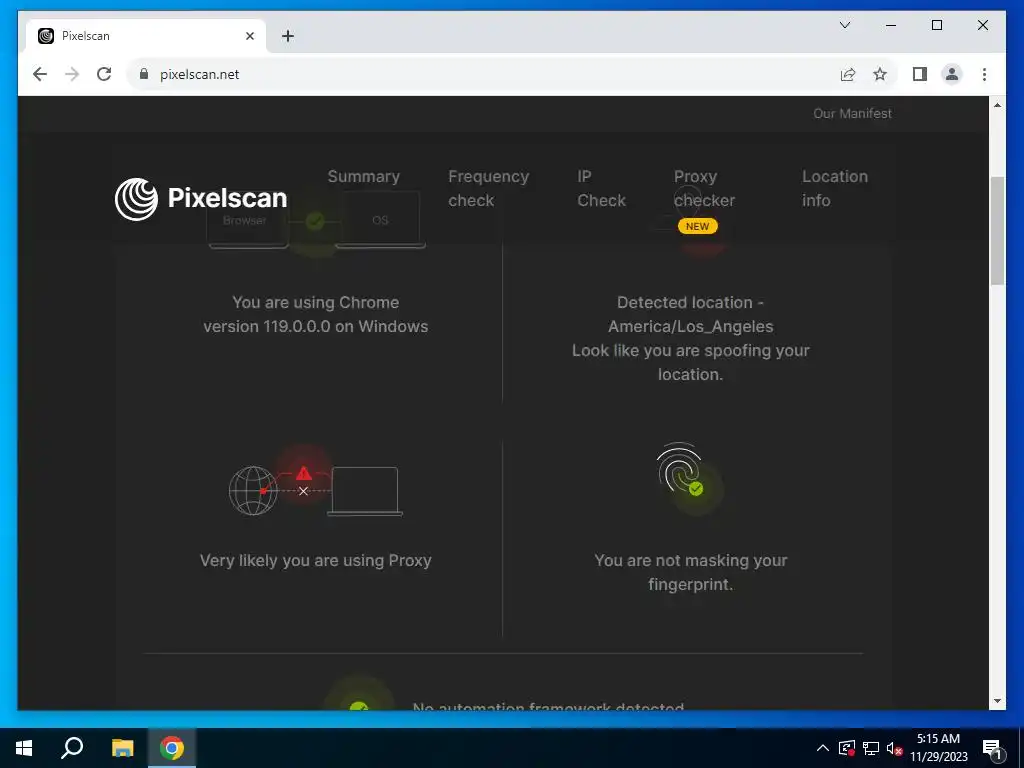1024x768 pixels.
Task: Click the laptop illustration in proxy section
Action: (x=365, y=492)
